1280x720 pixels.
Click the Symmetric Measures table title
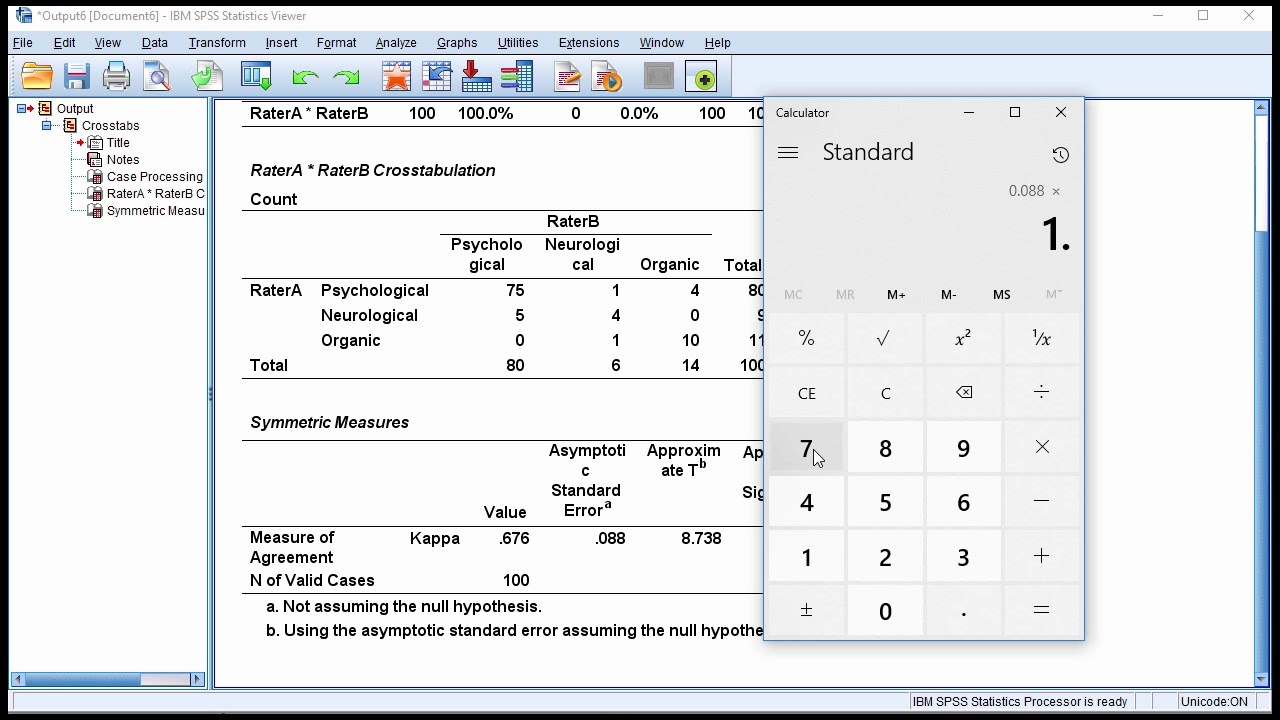click(329, 422)
